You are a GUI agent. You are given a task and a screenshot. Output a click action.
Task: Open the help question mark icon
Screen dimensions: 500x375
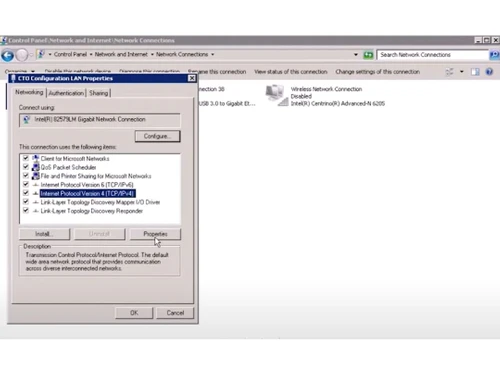[489, 72]
